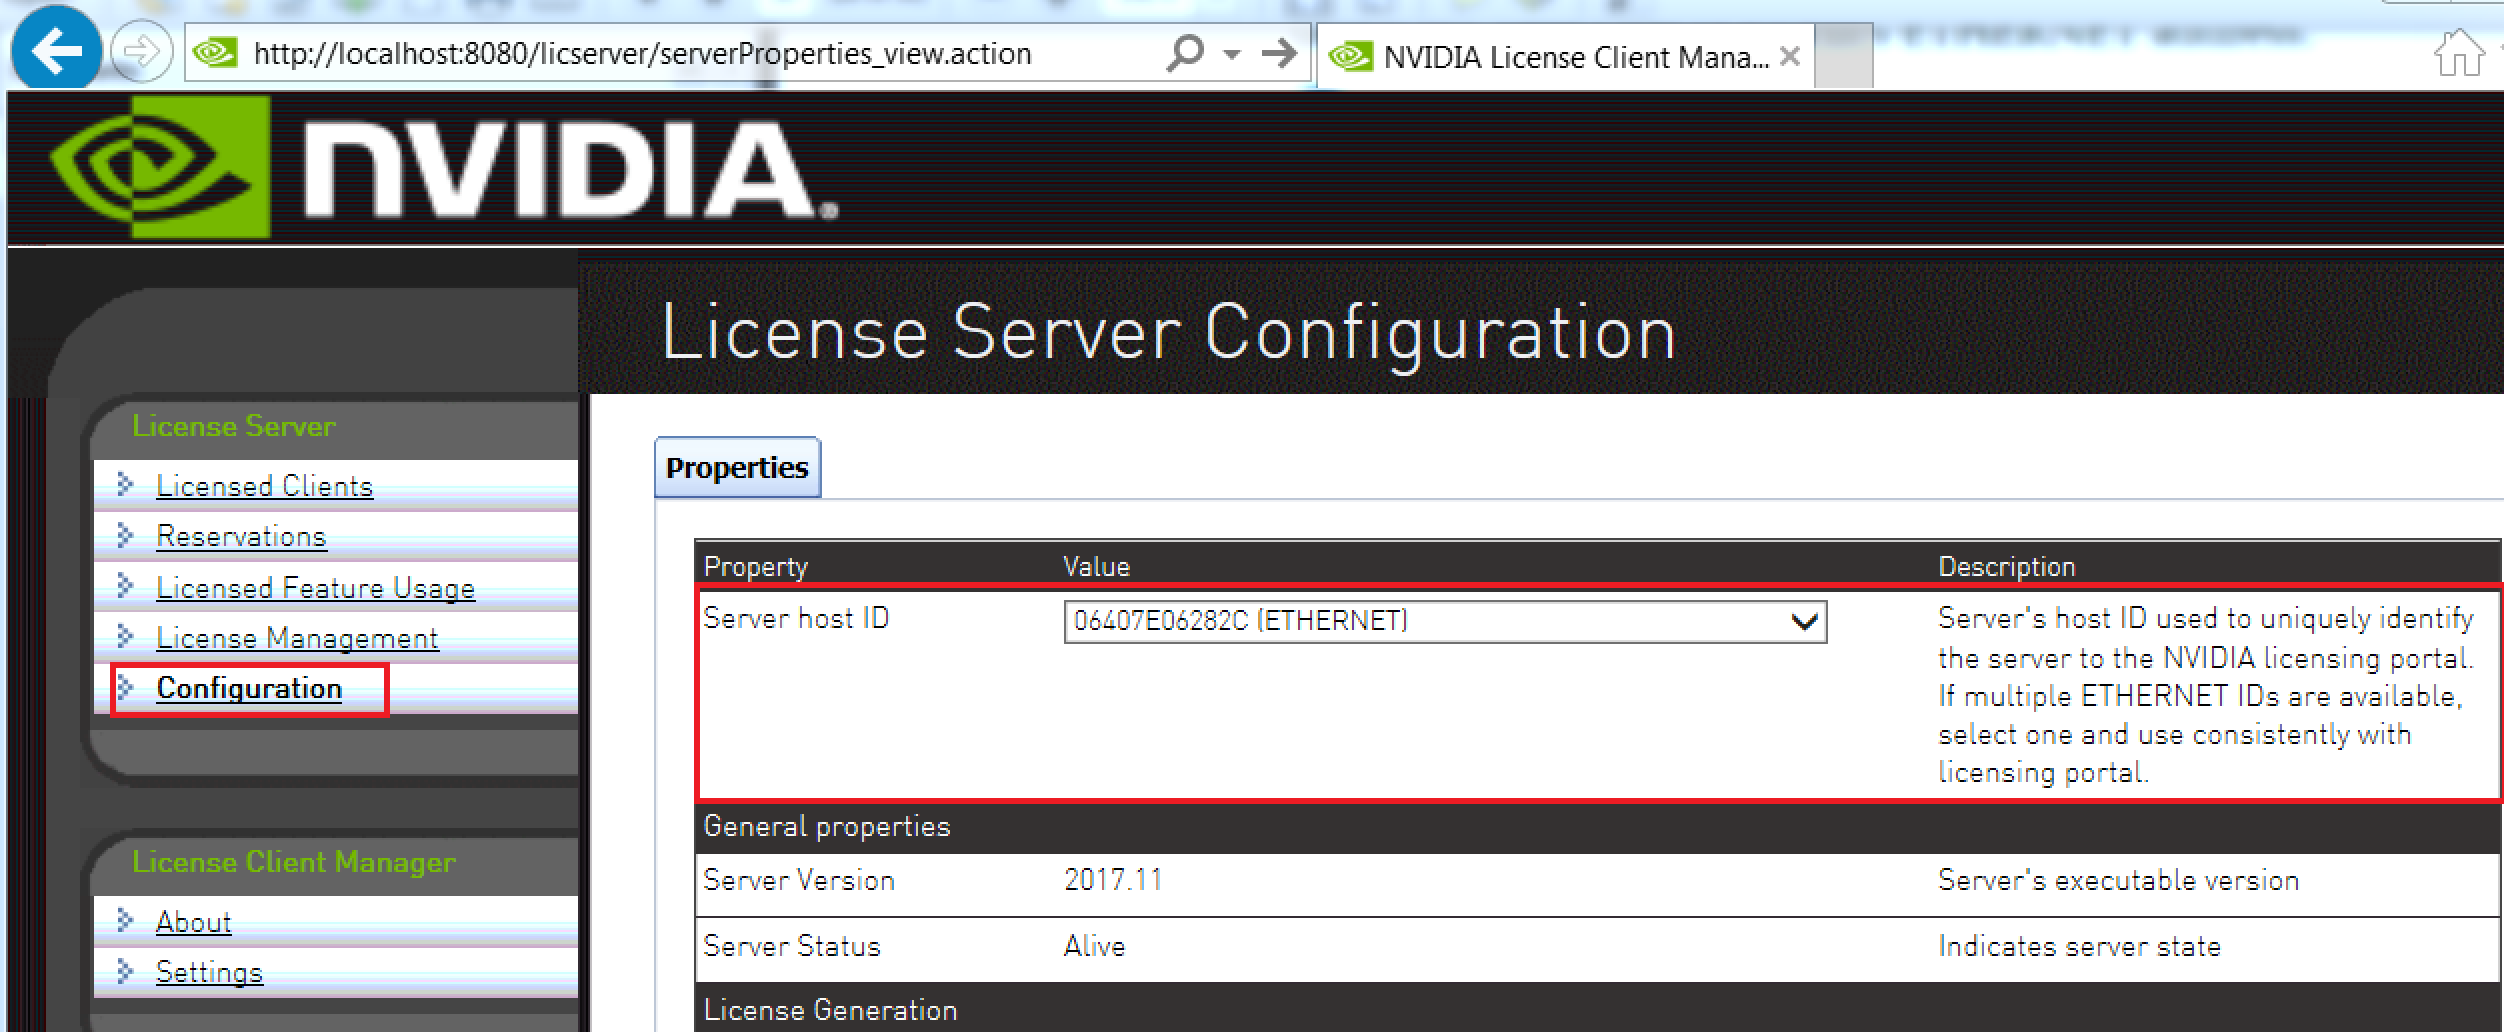Click the Go arrow beside the address bar
2504x1032 pixels.
(x=1279, y=54)
